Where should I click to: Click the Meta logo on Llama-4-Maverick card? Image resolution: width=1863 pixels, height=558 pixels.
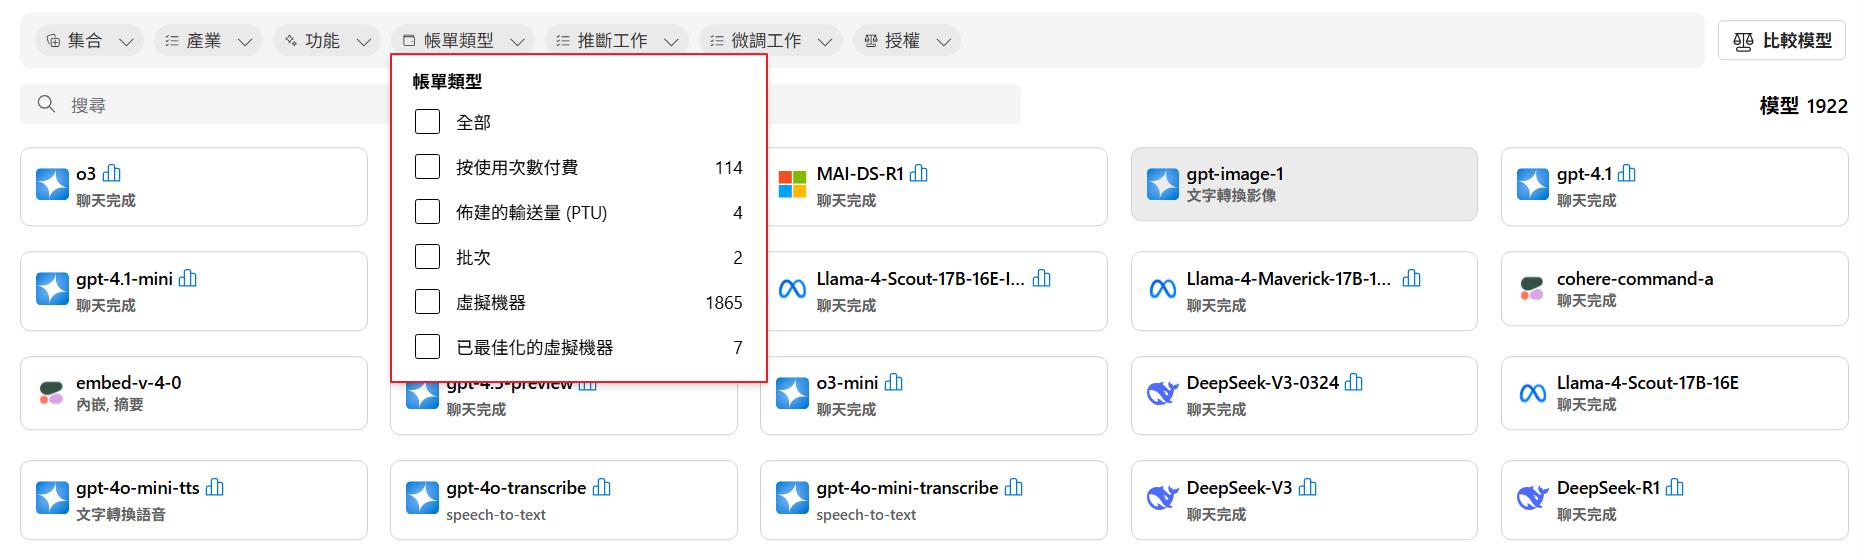coord(1162,290)
